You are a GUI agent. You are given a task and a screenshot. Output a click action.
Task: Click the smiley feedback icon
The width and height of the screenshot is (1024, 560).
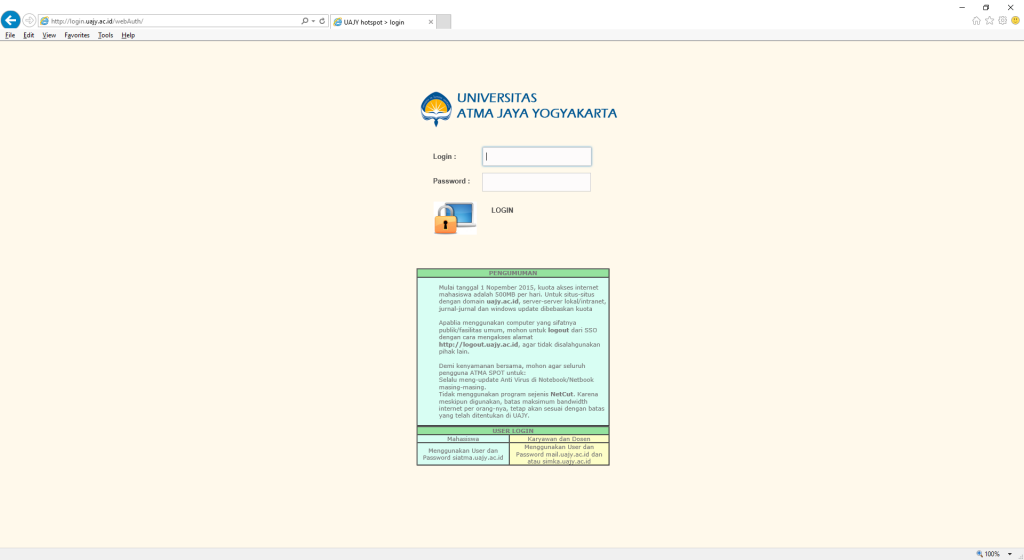coord(1016,20)
